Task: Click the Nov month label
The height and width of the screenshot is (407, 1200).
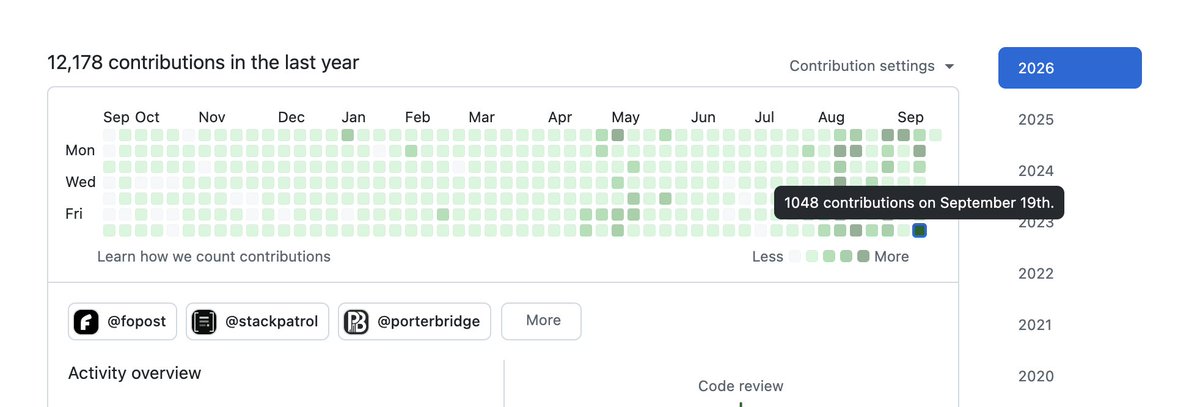Action: tap(212, 117)
